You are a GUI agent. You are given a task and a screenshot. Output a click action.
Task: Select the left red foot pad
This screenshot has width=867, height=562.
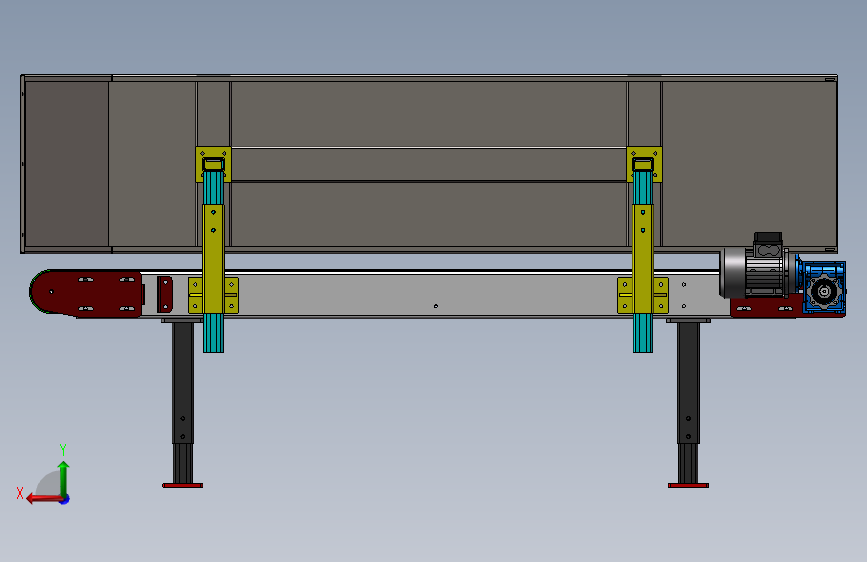(x=182, y=486)
